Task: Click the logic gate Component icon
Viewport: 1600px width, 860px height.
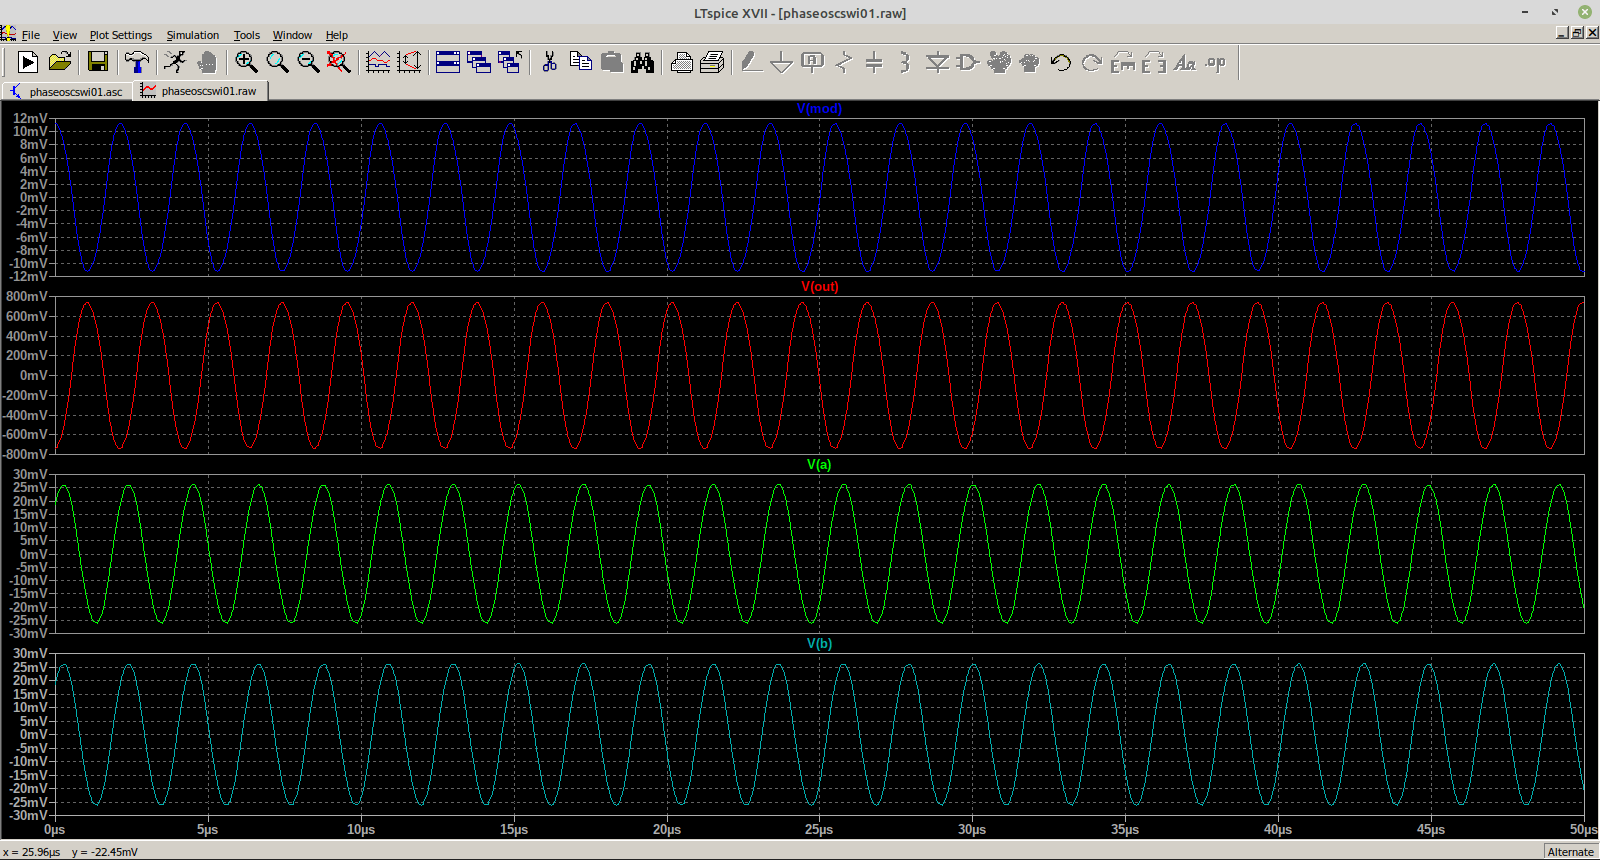Action: tap(967, 62)
